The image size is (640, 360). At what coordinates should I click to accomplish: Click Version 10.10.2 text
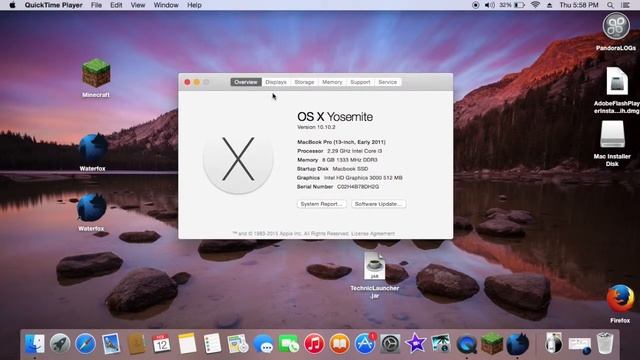tap(316, 127)
